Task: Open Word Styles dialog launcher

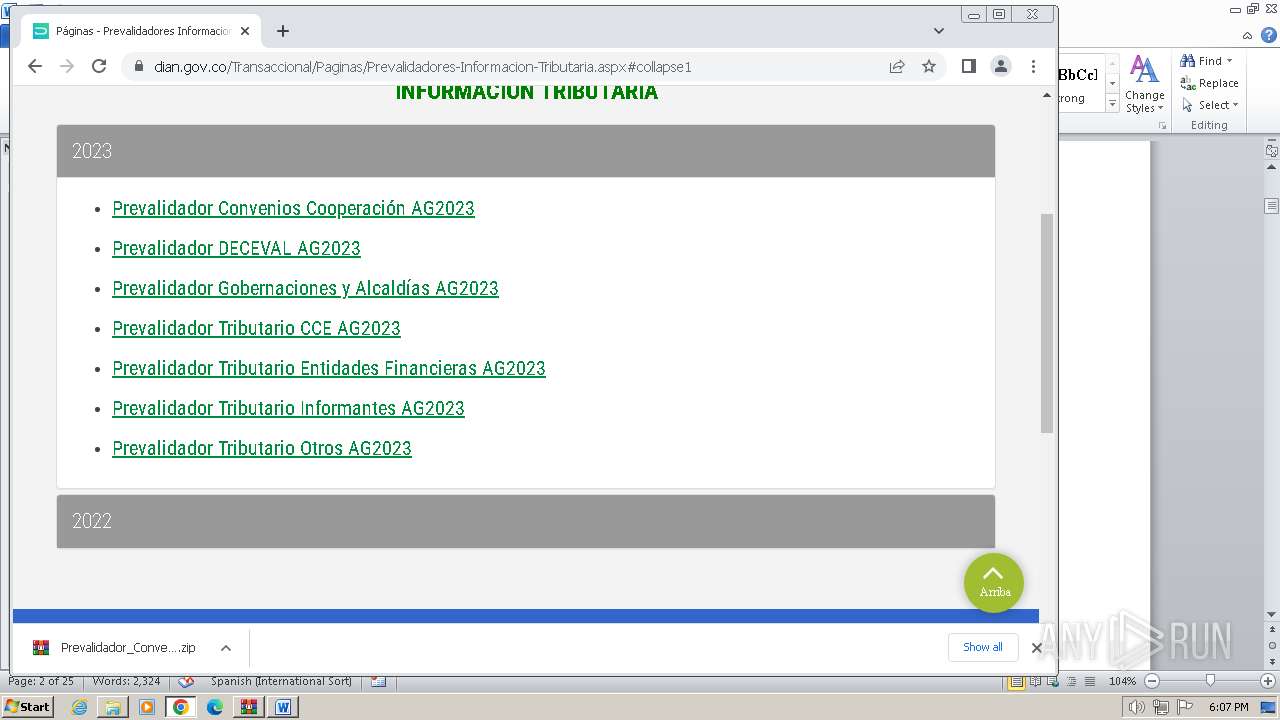Action: point(1163,126)
